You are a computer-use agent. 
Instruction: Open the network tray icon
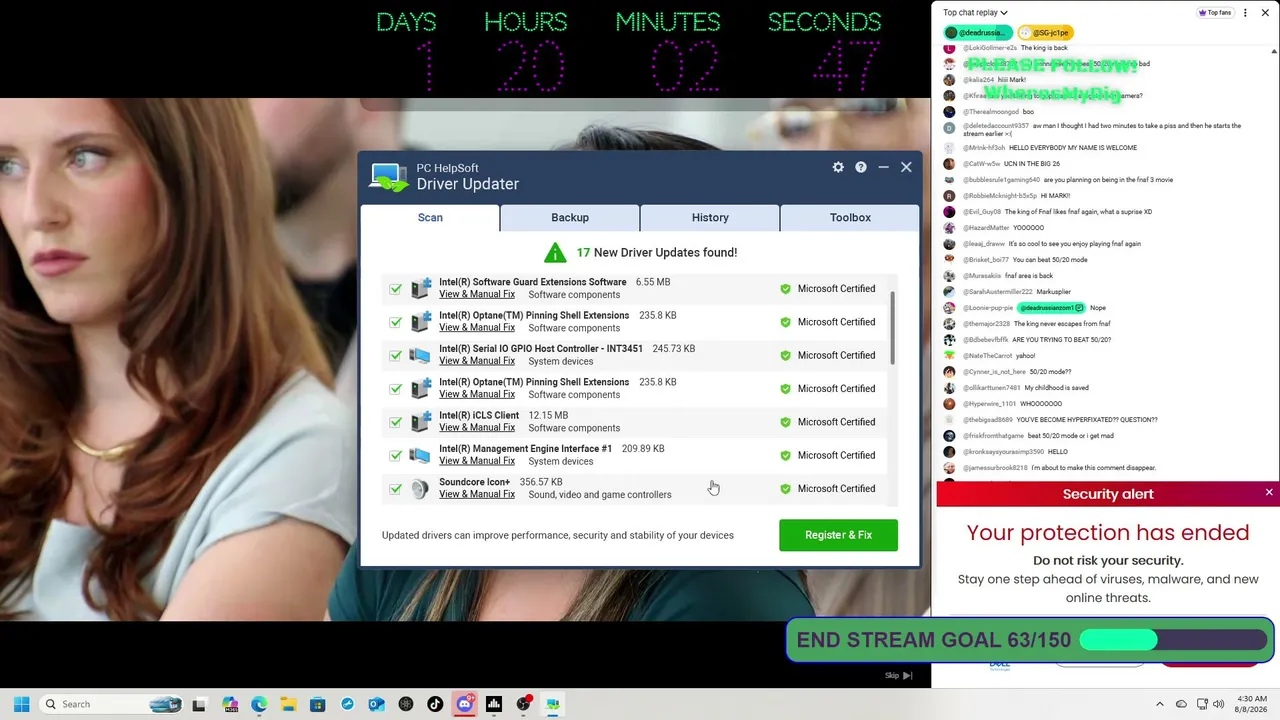1202,704
